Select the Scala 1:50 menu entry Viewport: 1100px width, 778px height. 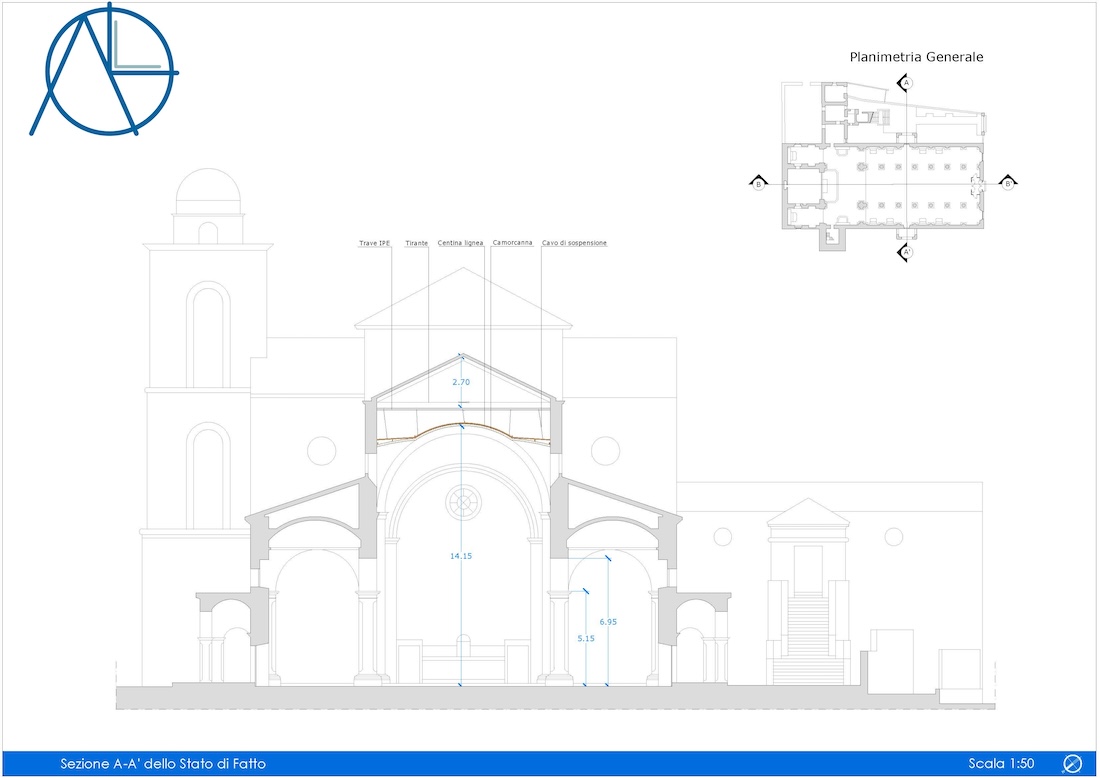pyautogui.click(x=1000, y=763)
